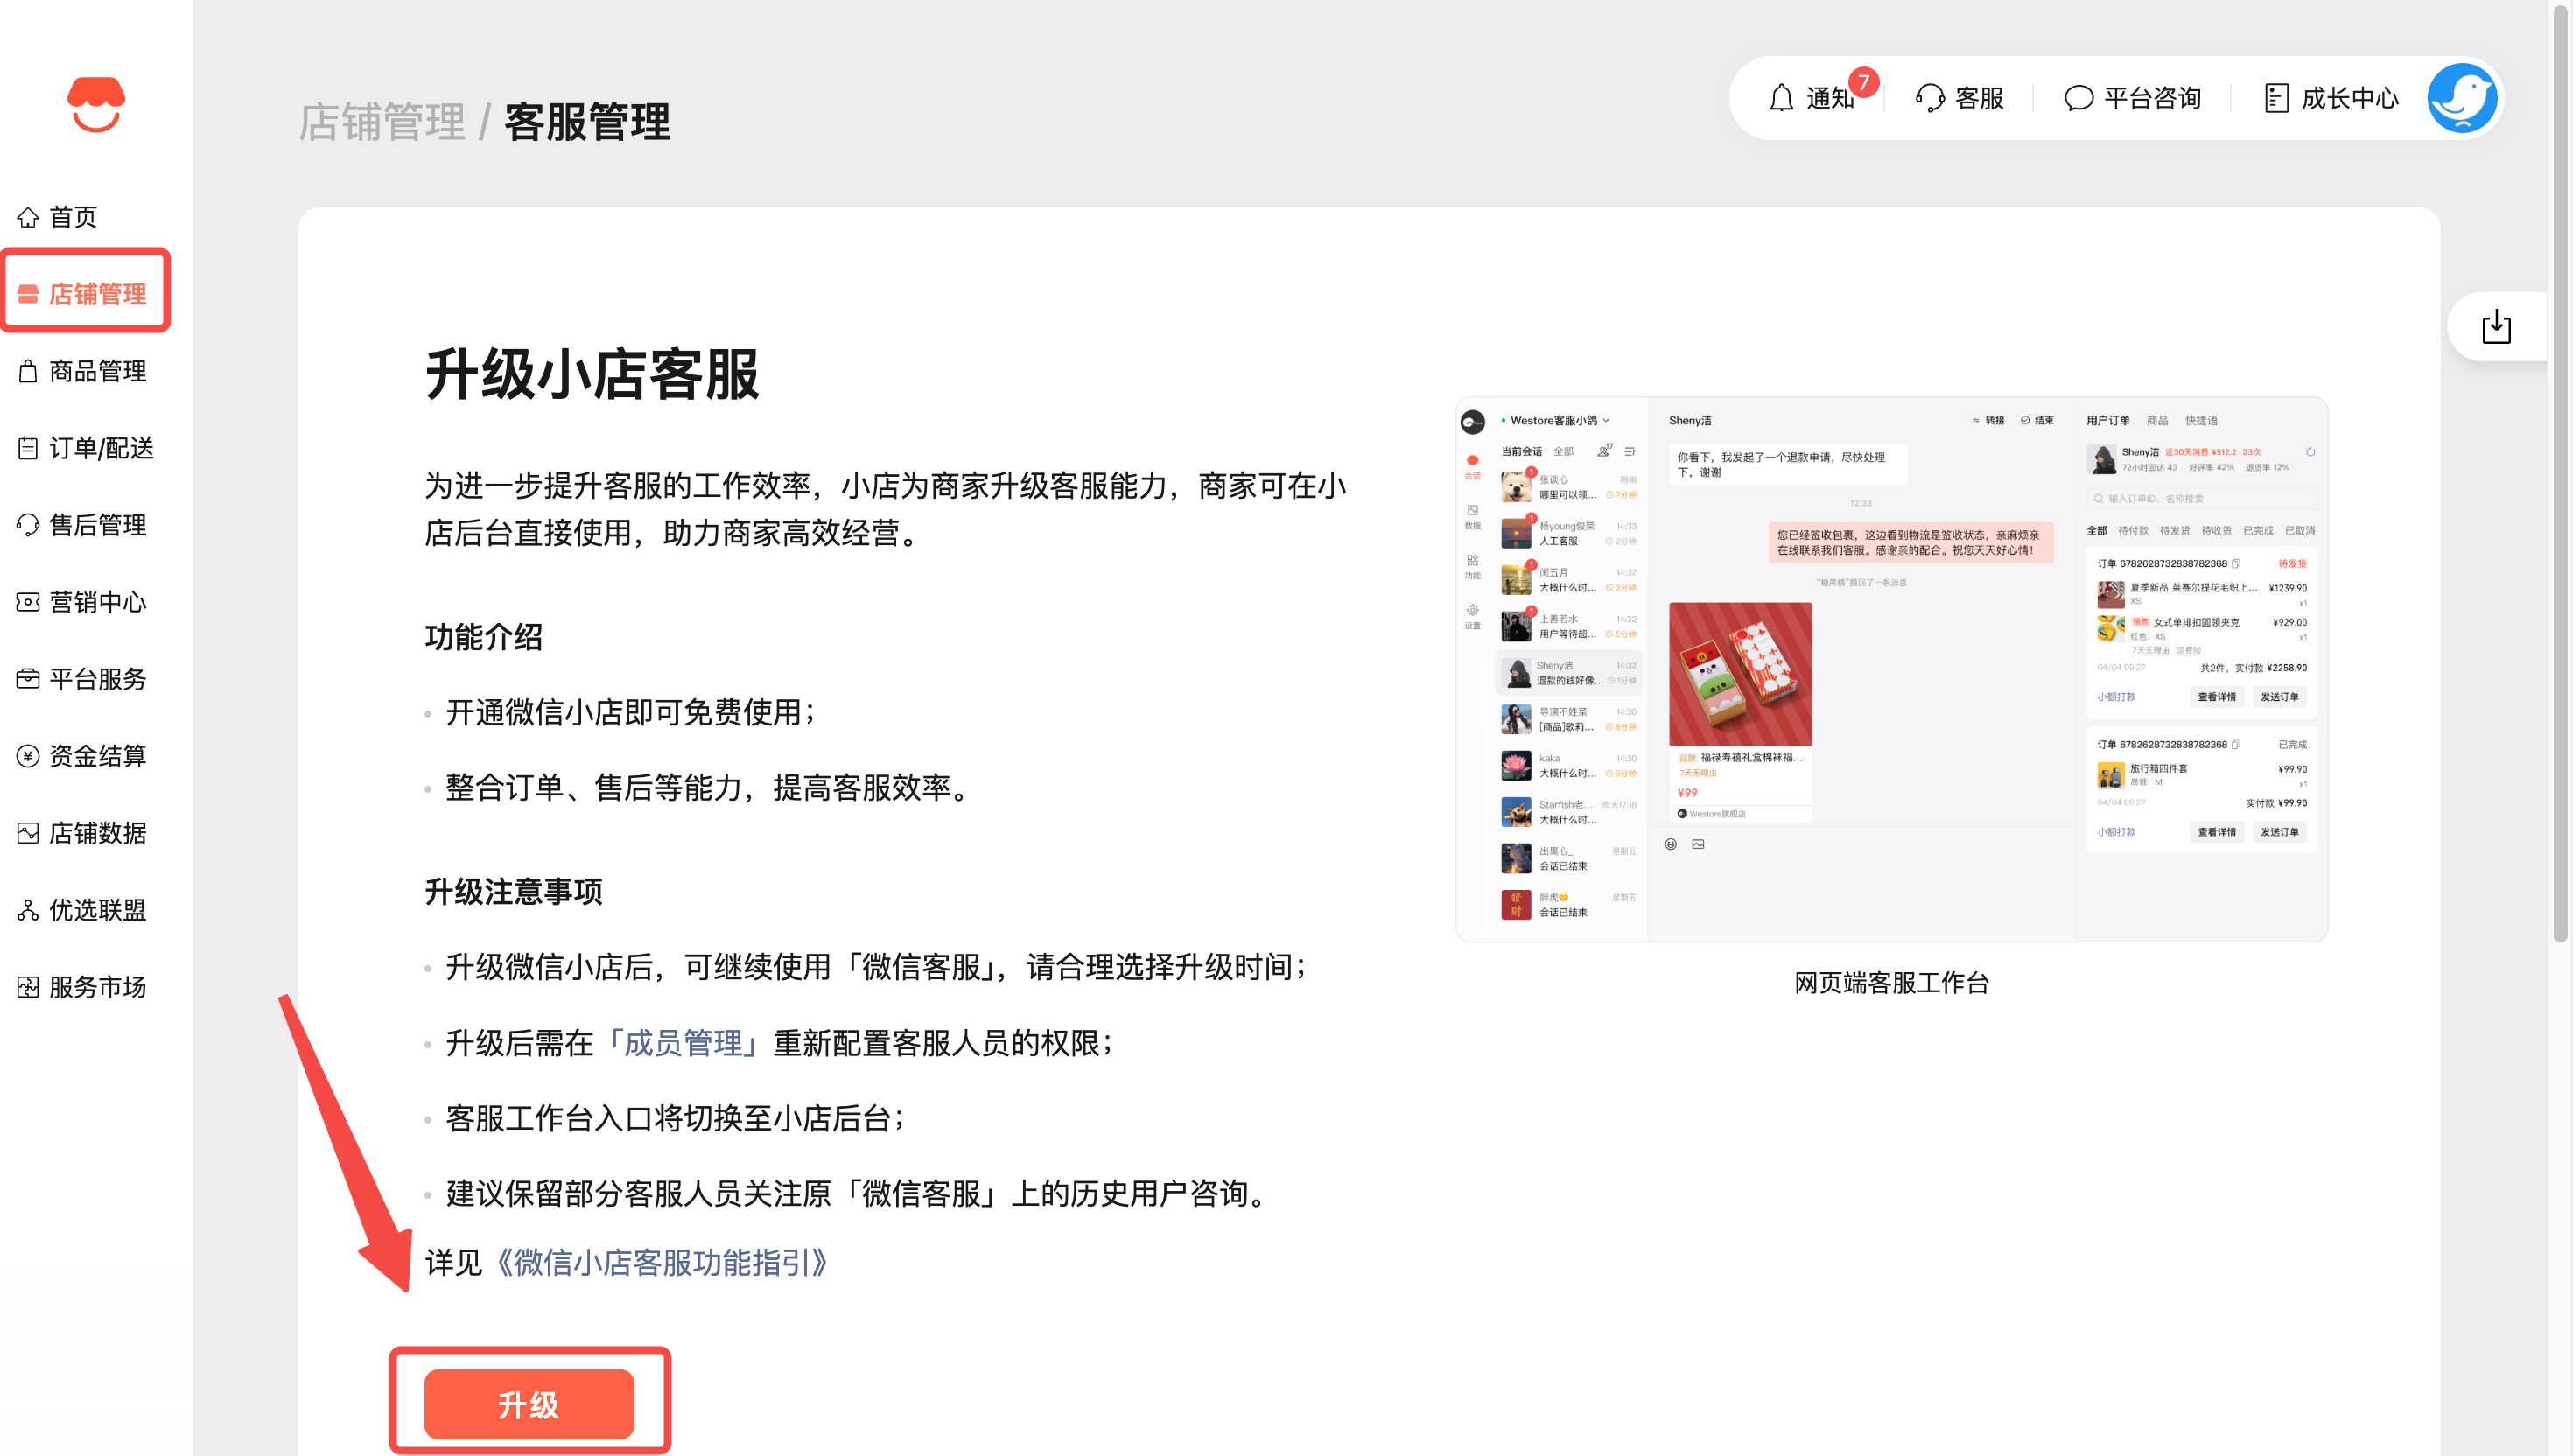Click the 整合订单、售后等能力 bullet
2573x1456 pixels.
click(707, 788)
